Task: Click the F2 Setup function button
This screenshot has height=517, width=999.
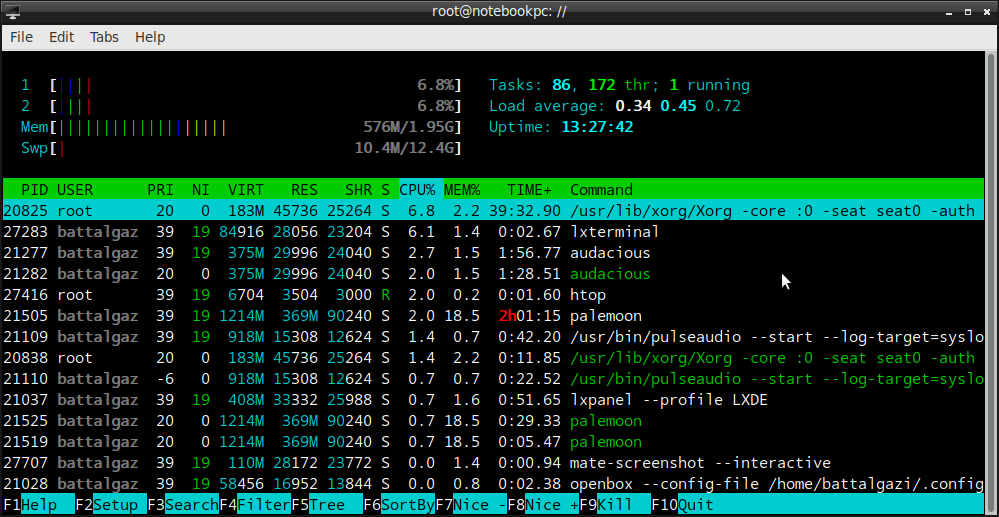Action: tap(111, 505)
